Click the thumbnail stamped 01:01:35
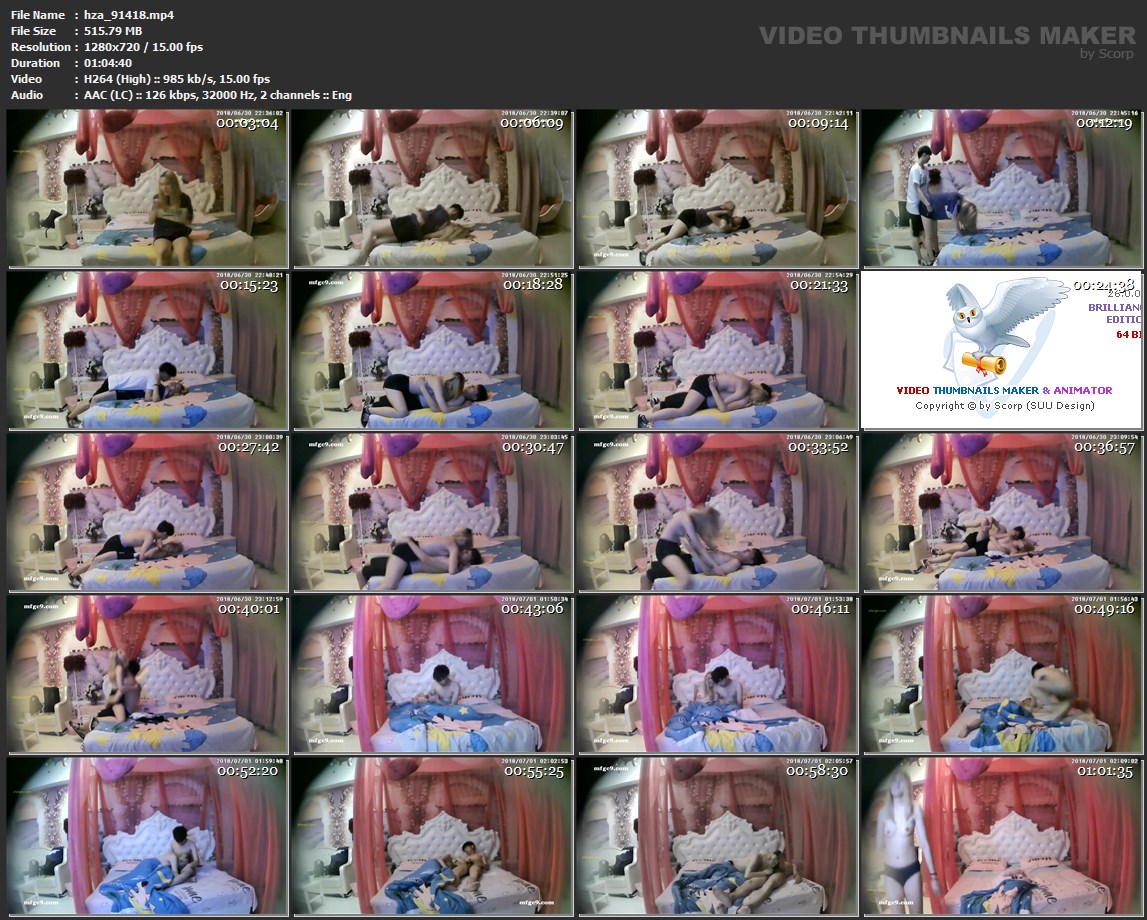Viewport: 1147px width, 920px height. (x=1002, y=837)
